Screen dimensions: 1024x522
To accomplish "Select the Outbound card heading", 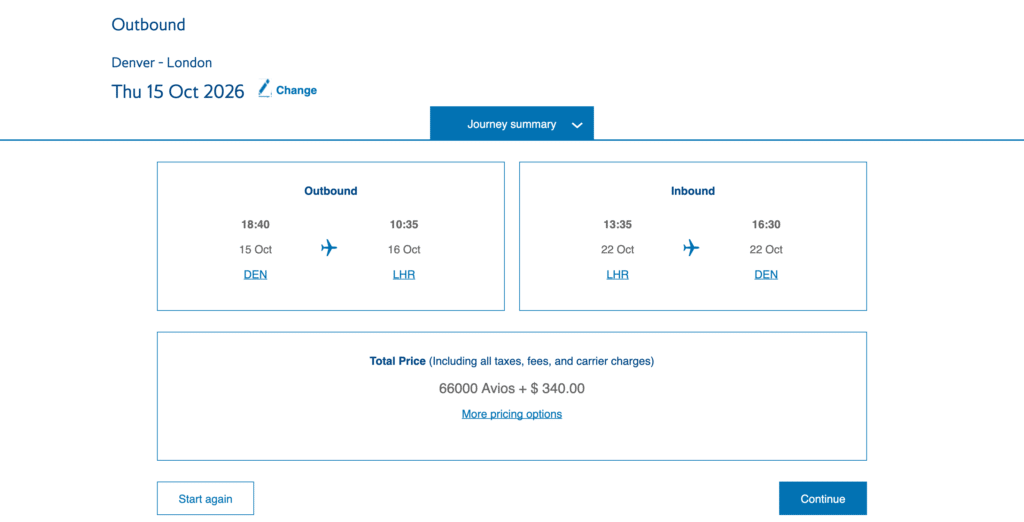I will pyautogui.click(x=330, y=191).
